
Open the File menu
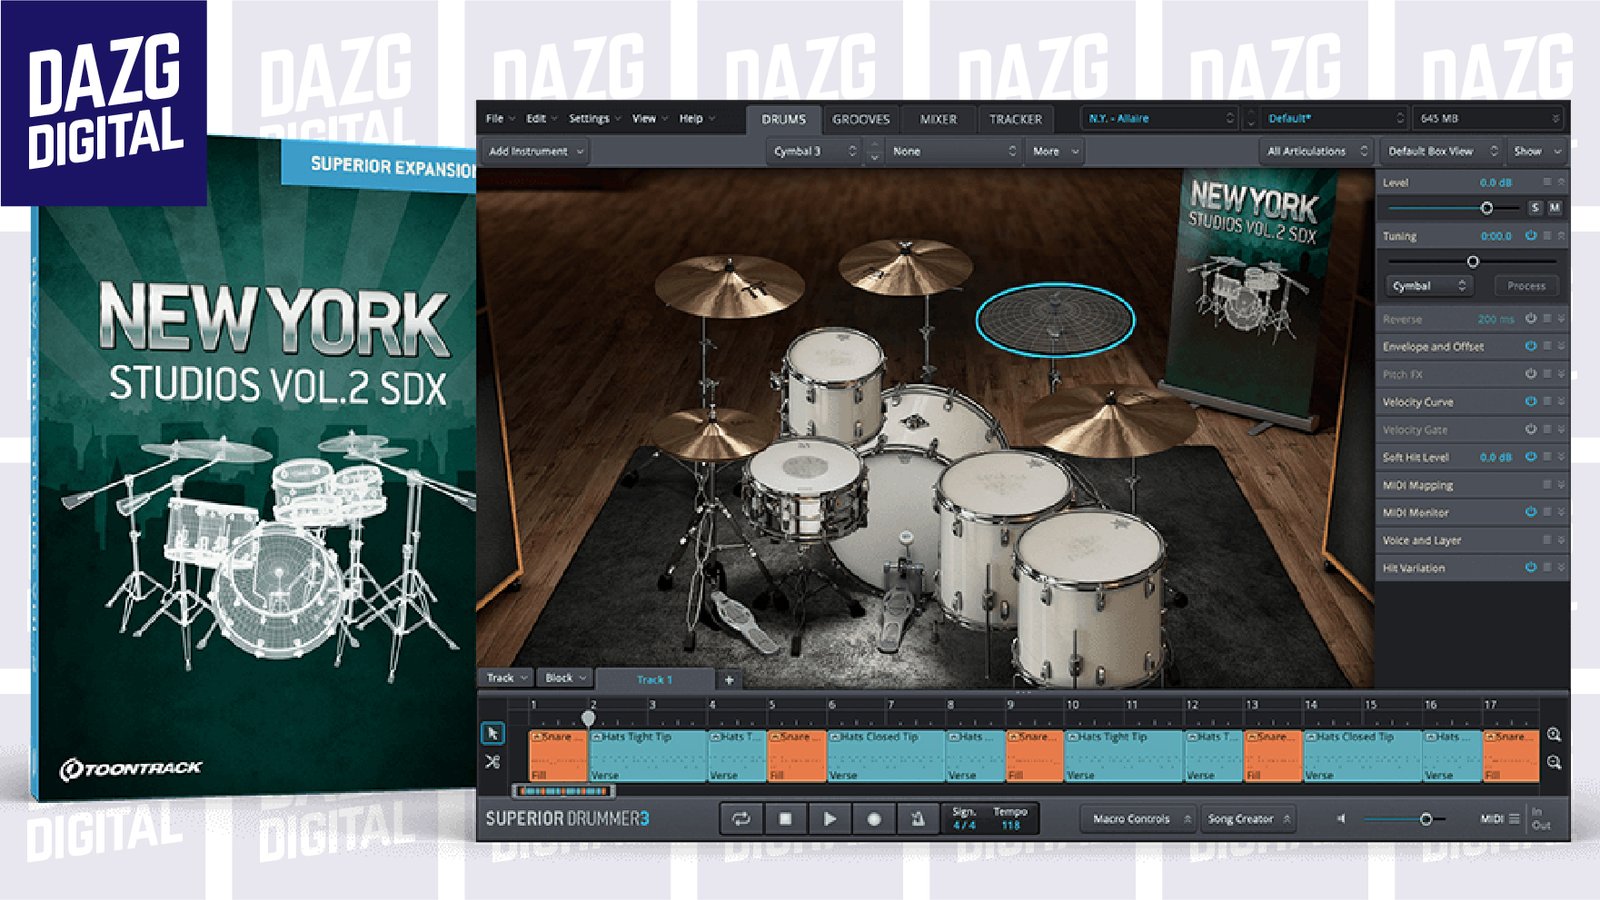pos(500,119)
